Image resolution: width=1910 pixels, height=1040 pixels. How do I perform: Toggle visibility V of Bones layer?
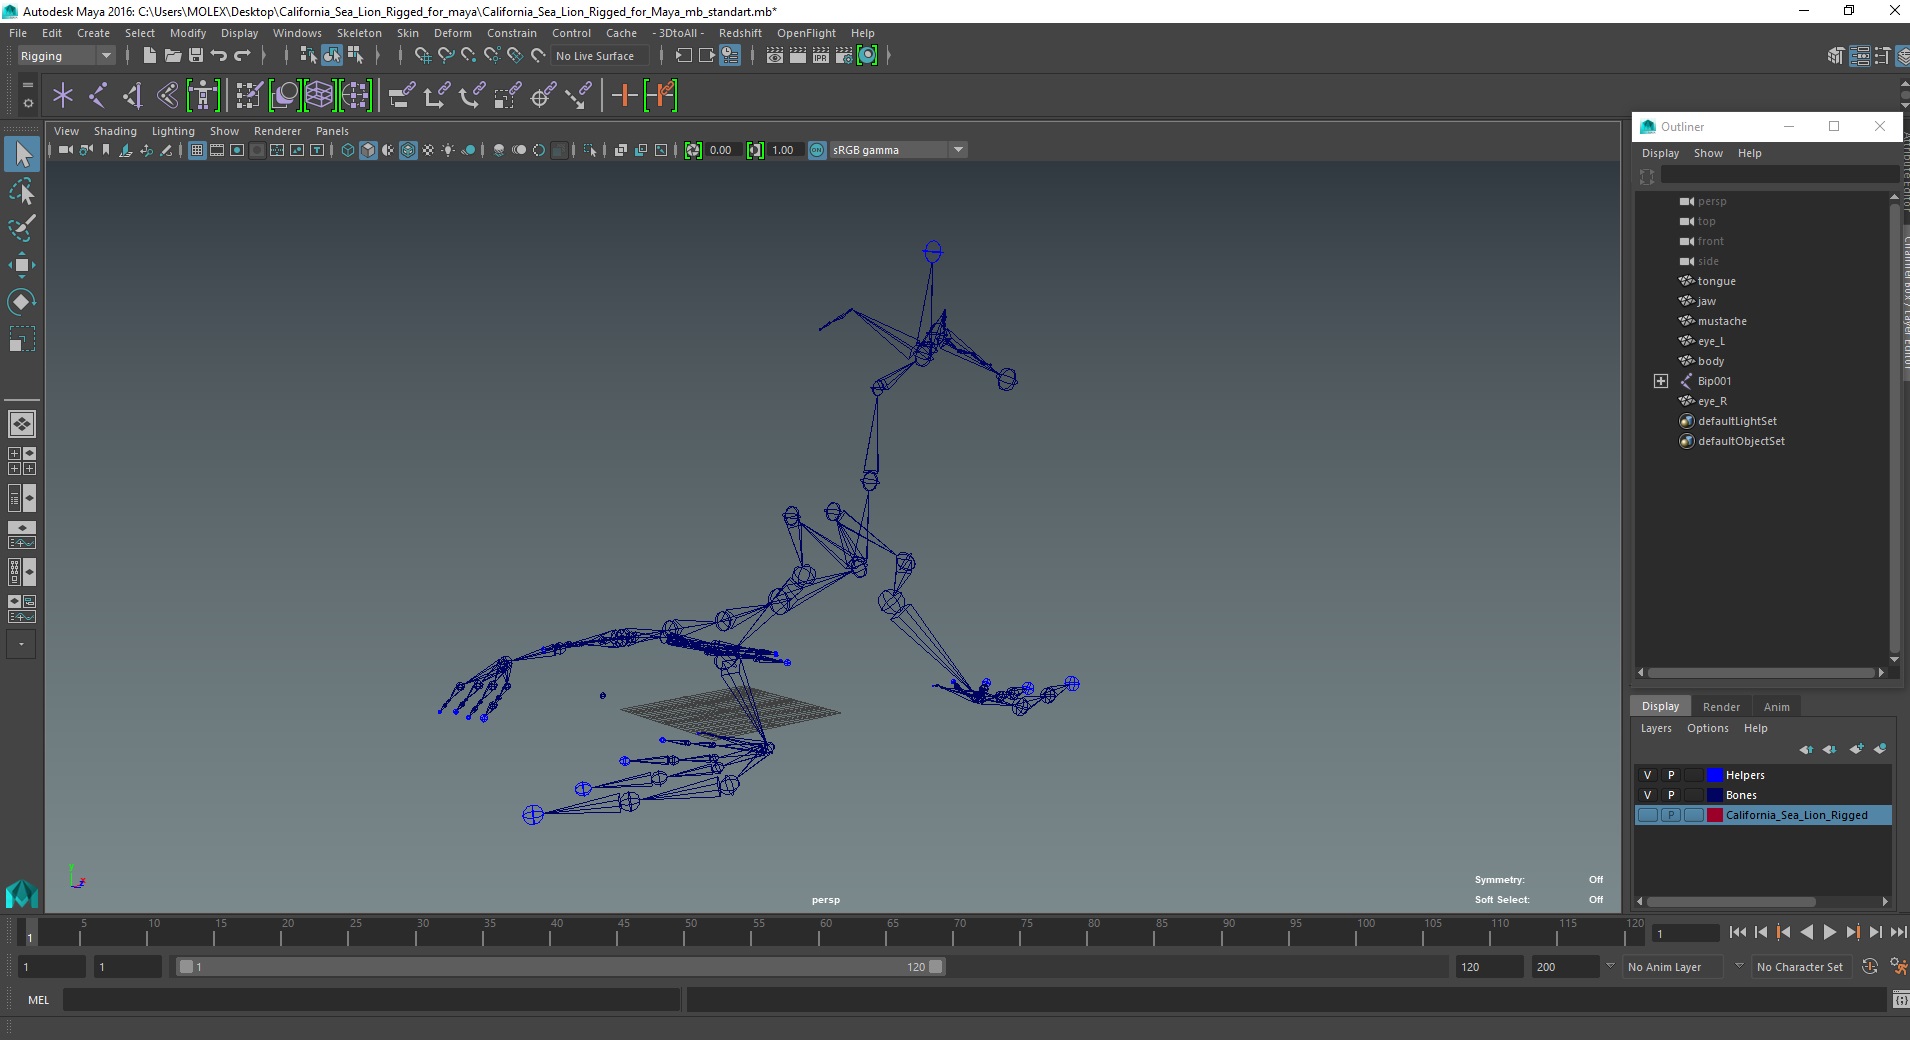tap(1648, 795)
